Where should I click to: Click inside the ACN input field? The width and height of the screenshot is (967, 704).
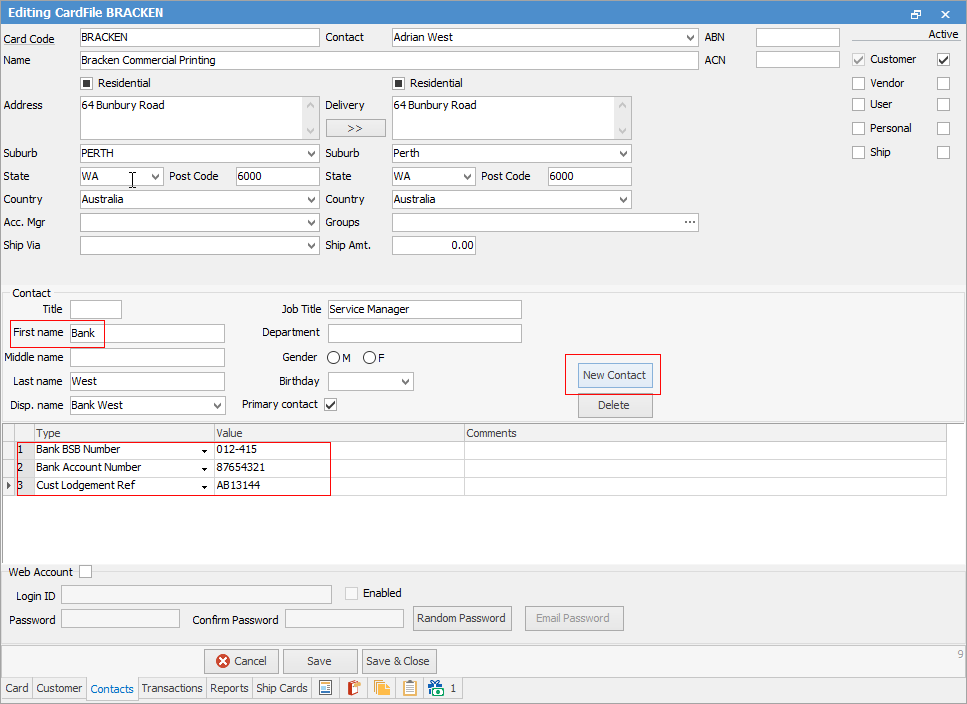[x=797, y=60]
